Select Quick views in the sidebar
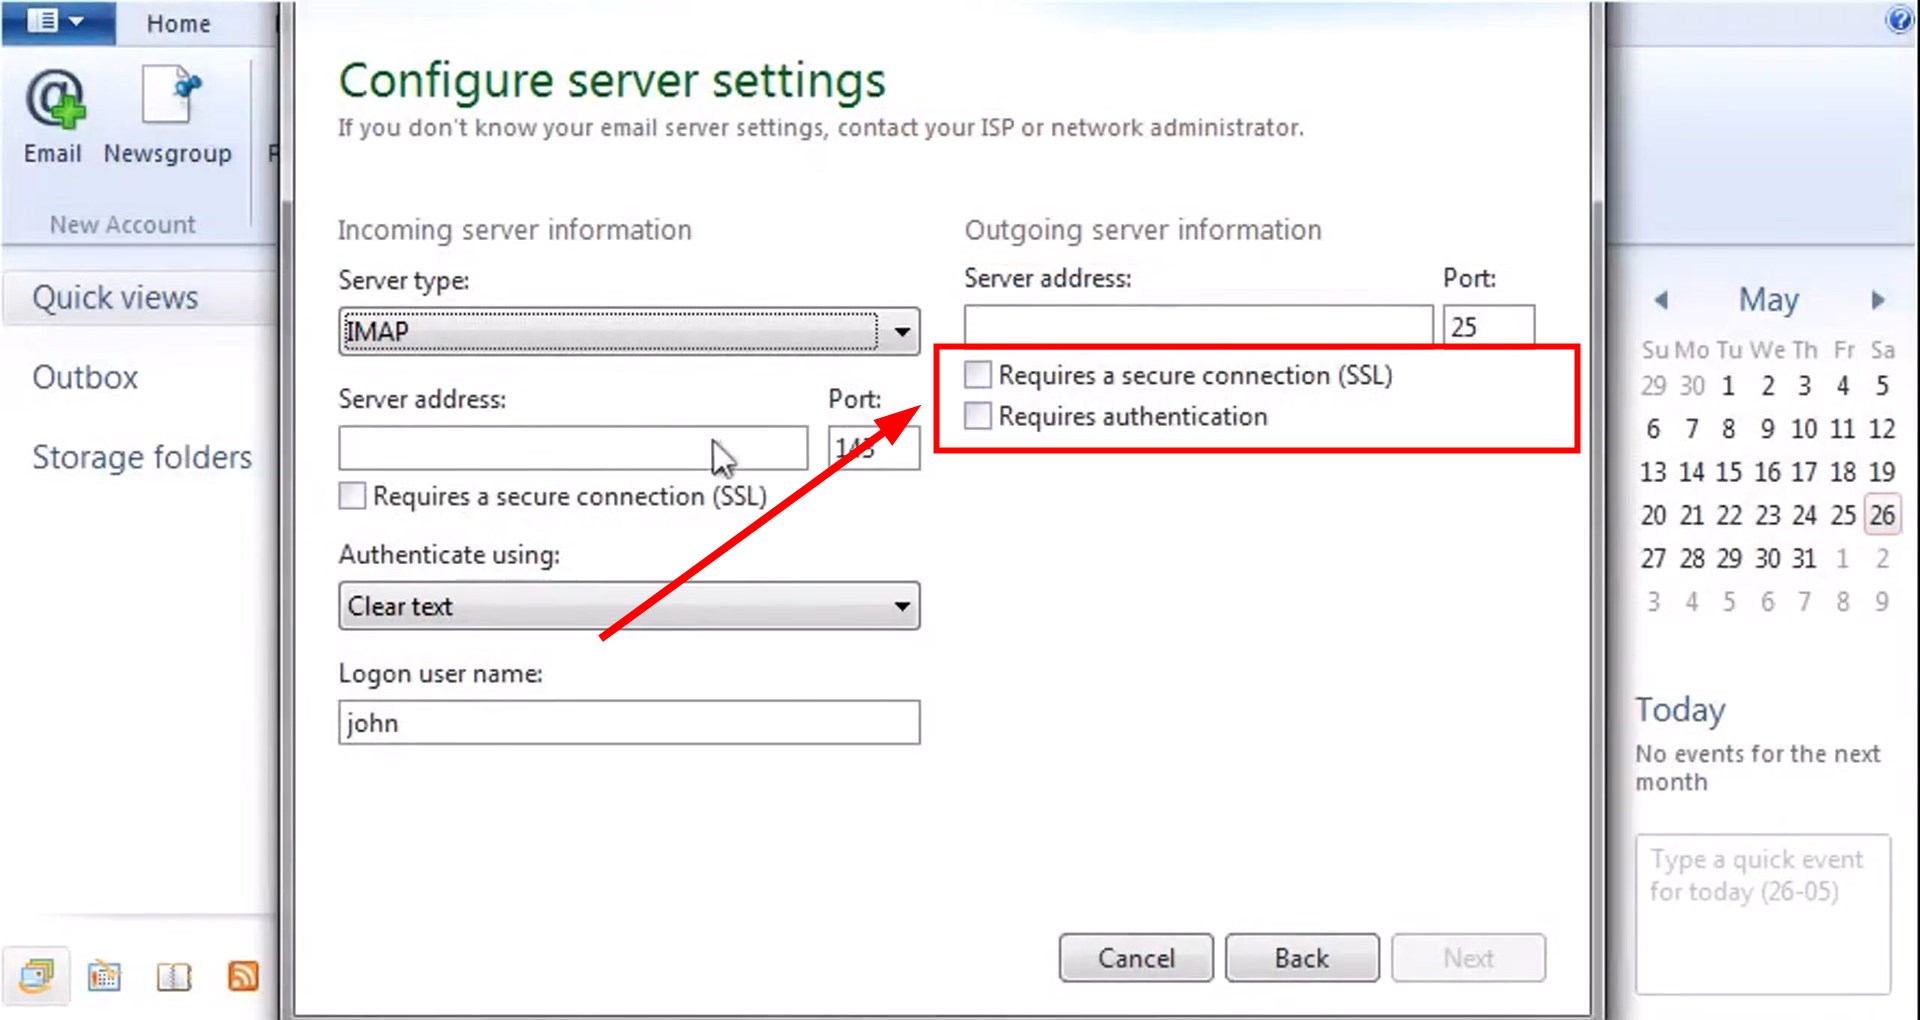 pyautogui.click(x=114, y=296)
